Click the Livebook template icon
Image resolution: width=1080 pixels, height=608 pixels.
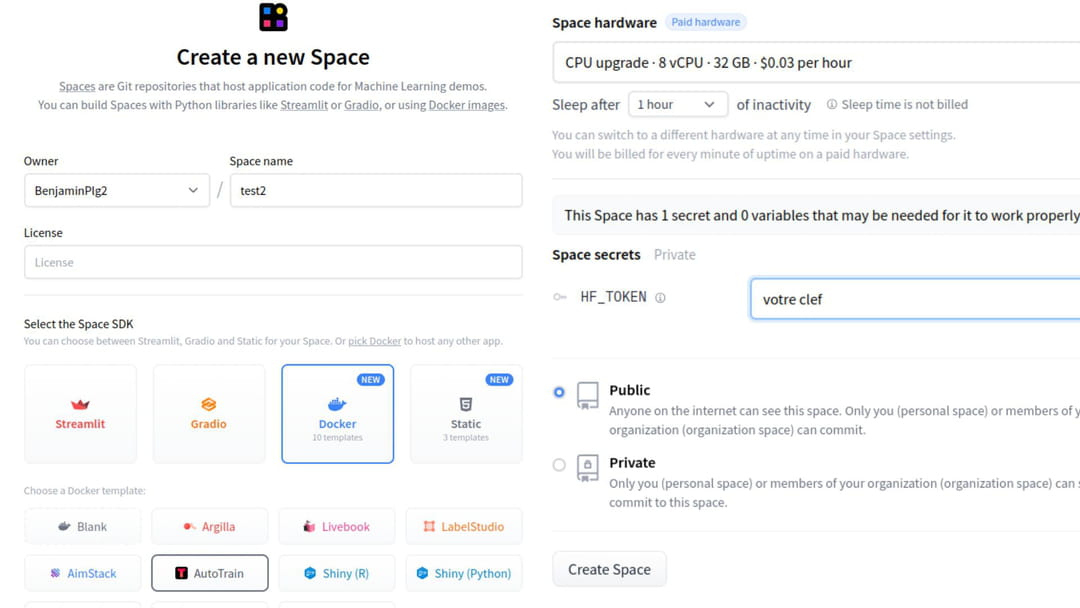(x=309, y=527)
